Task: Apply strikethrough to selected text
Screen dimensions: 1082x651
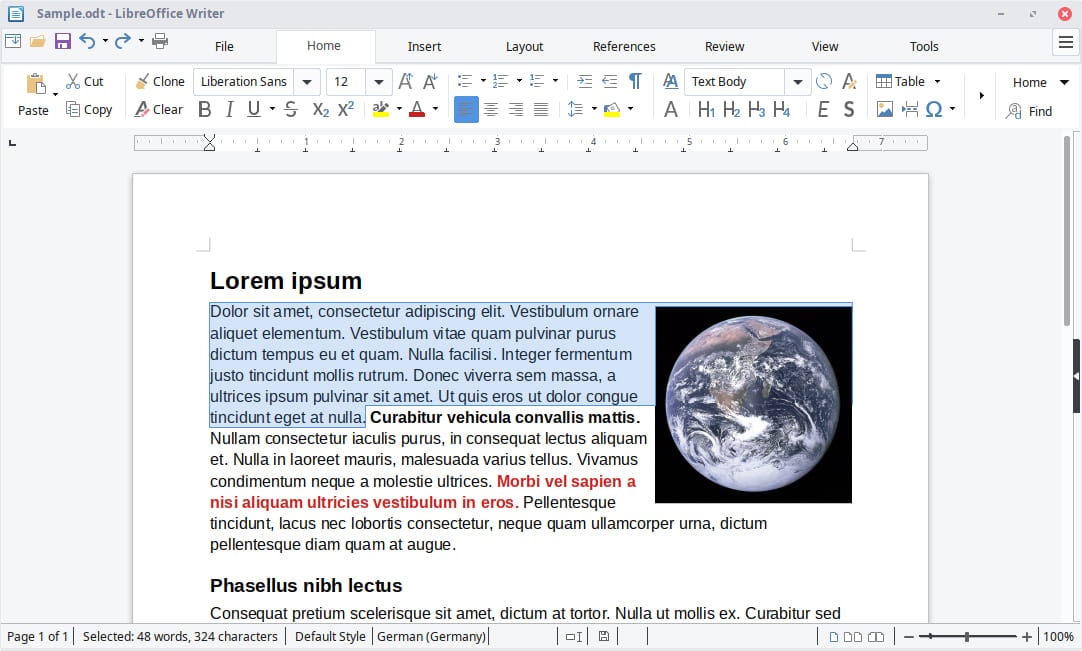Action: [x=290, y=109]
